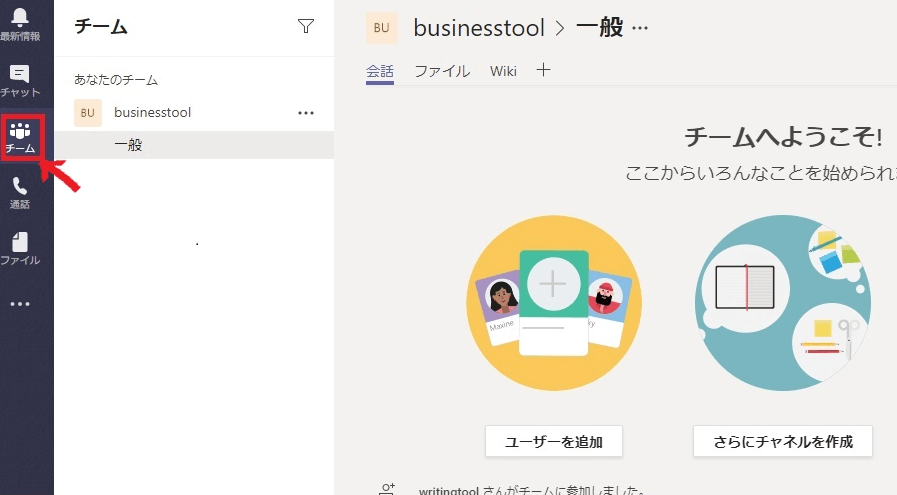Click the BU team avatar in channel header
This screenshot has height=495, width=897.
[x=382, y=28]
